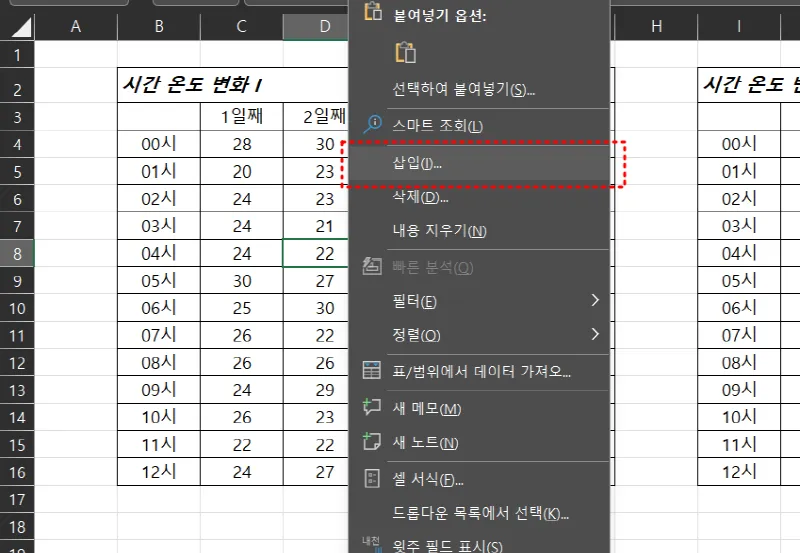Click cell C4 with value 28
This screenshot has width=800, height=553.
click(242, 144)
